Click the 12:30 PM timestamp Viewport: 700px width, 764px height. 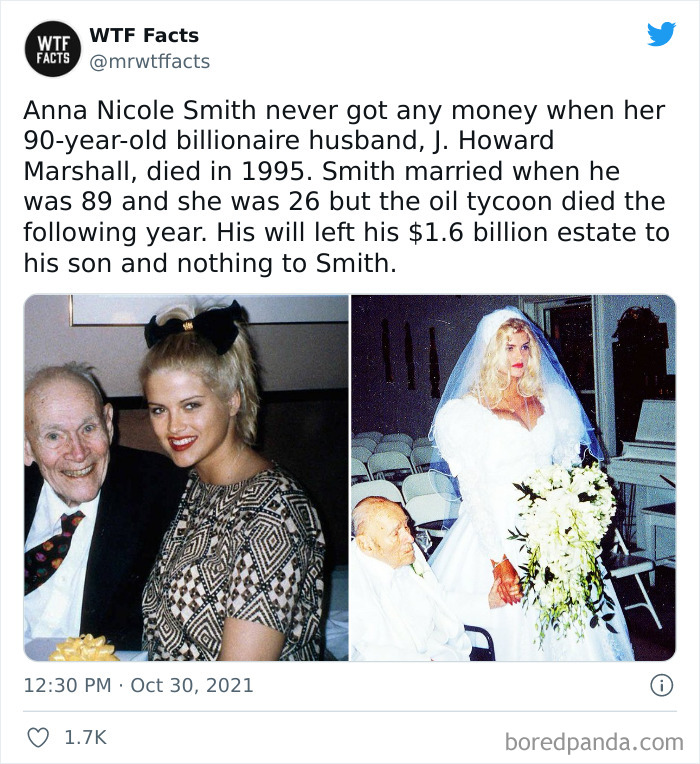pyautogui.click(x=68, y=685)
